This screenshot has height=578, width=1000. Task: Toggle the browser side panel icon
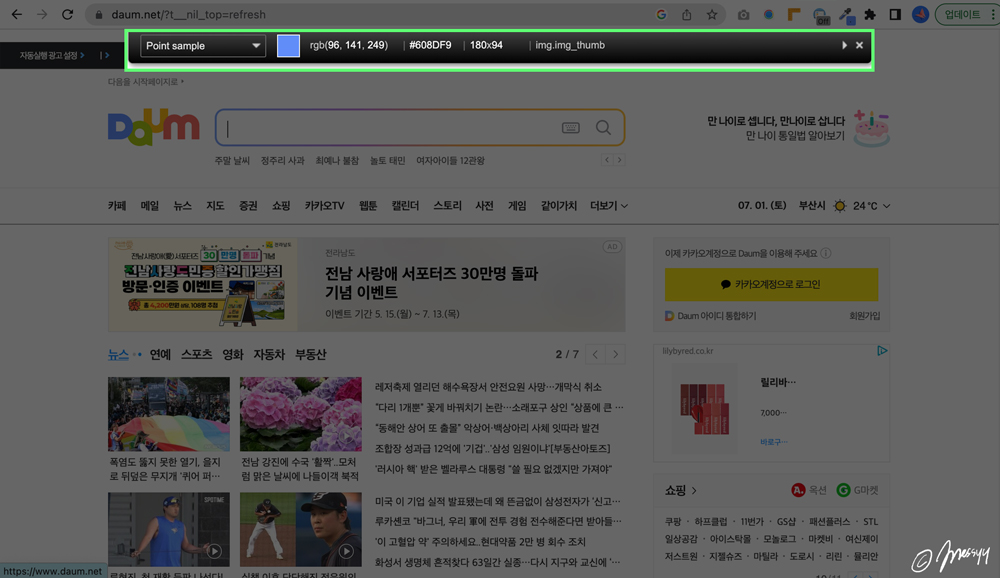click(x=895, y=14)
